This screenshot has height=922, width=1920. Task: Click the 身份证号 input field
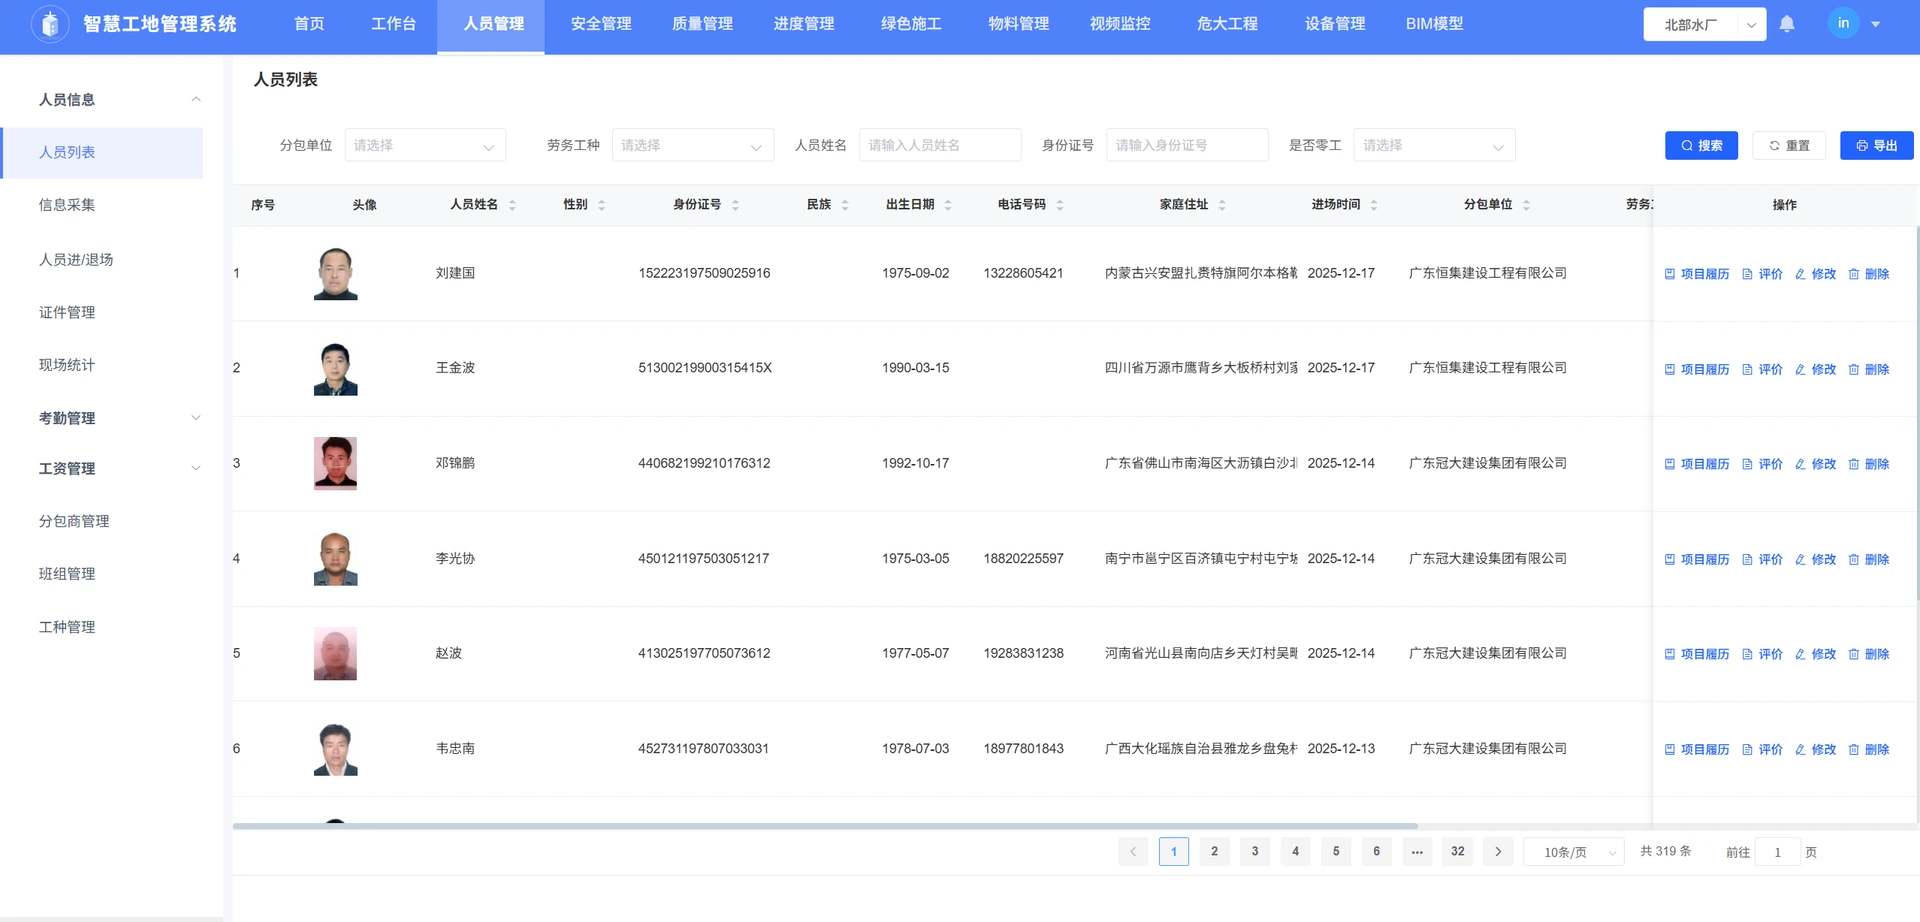pyautogui.click(x=1187, y=145)
